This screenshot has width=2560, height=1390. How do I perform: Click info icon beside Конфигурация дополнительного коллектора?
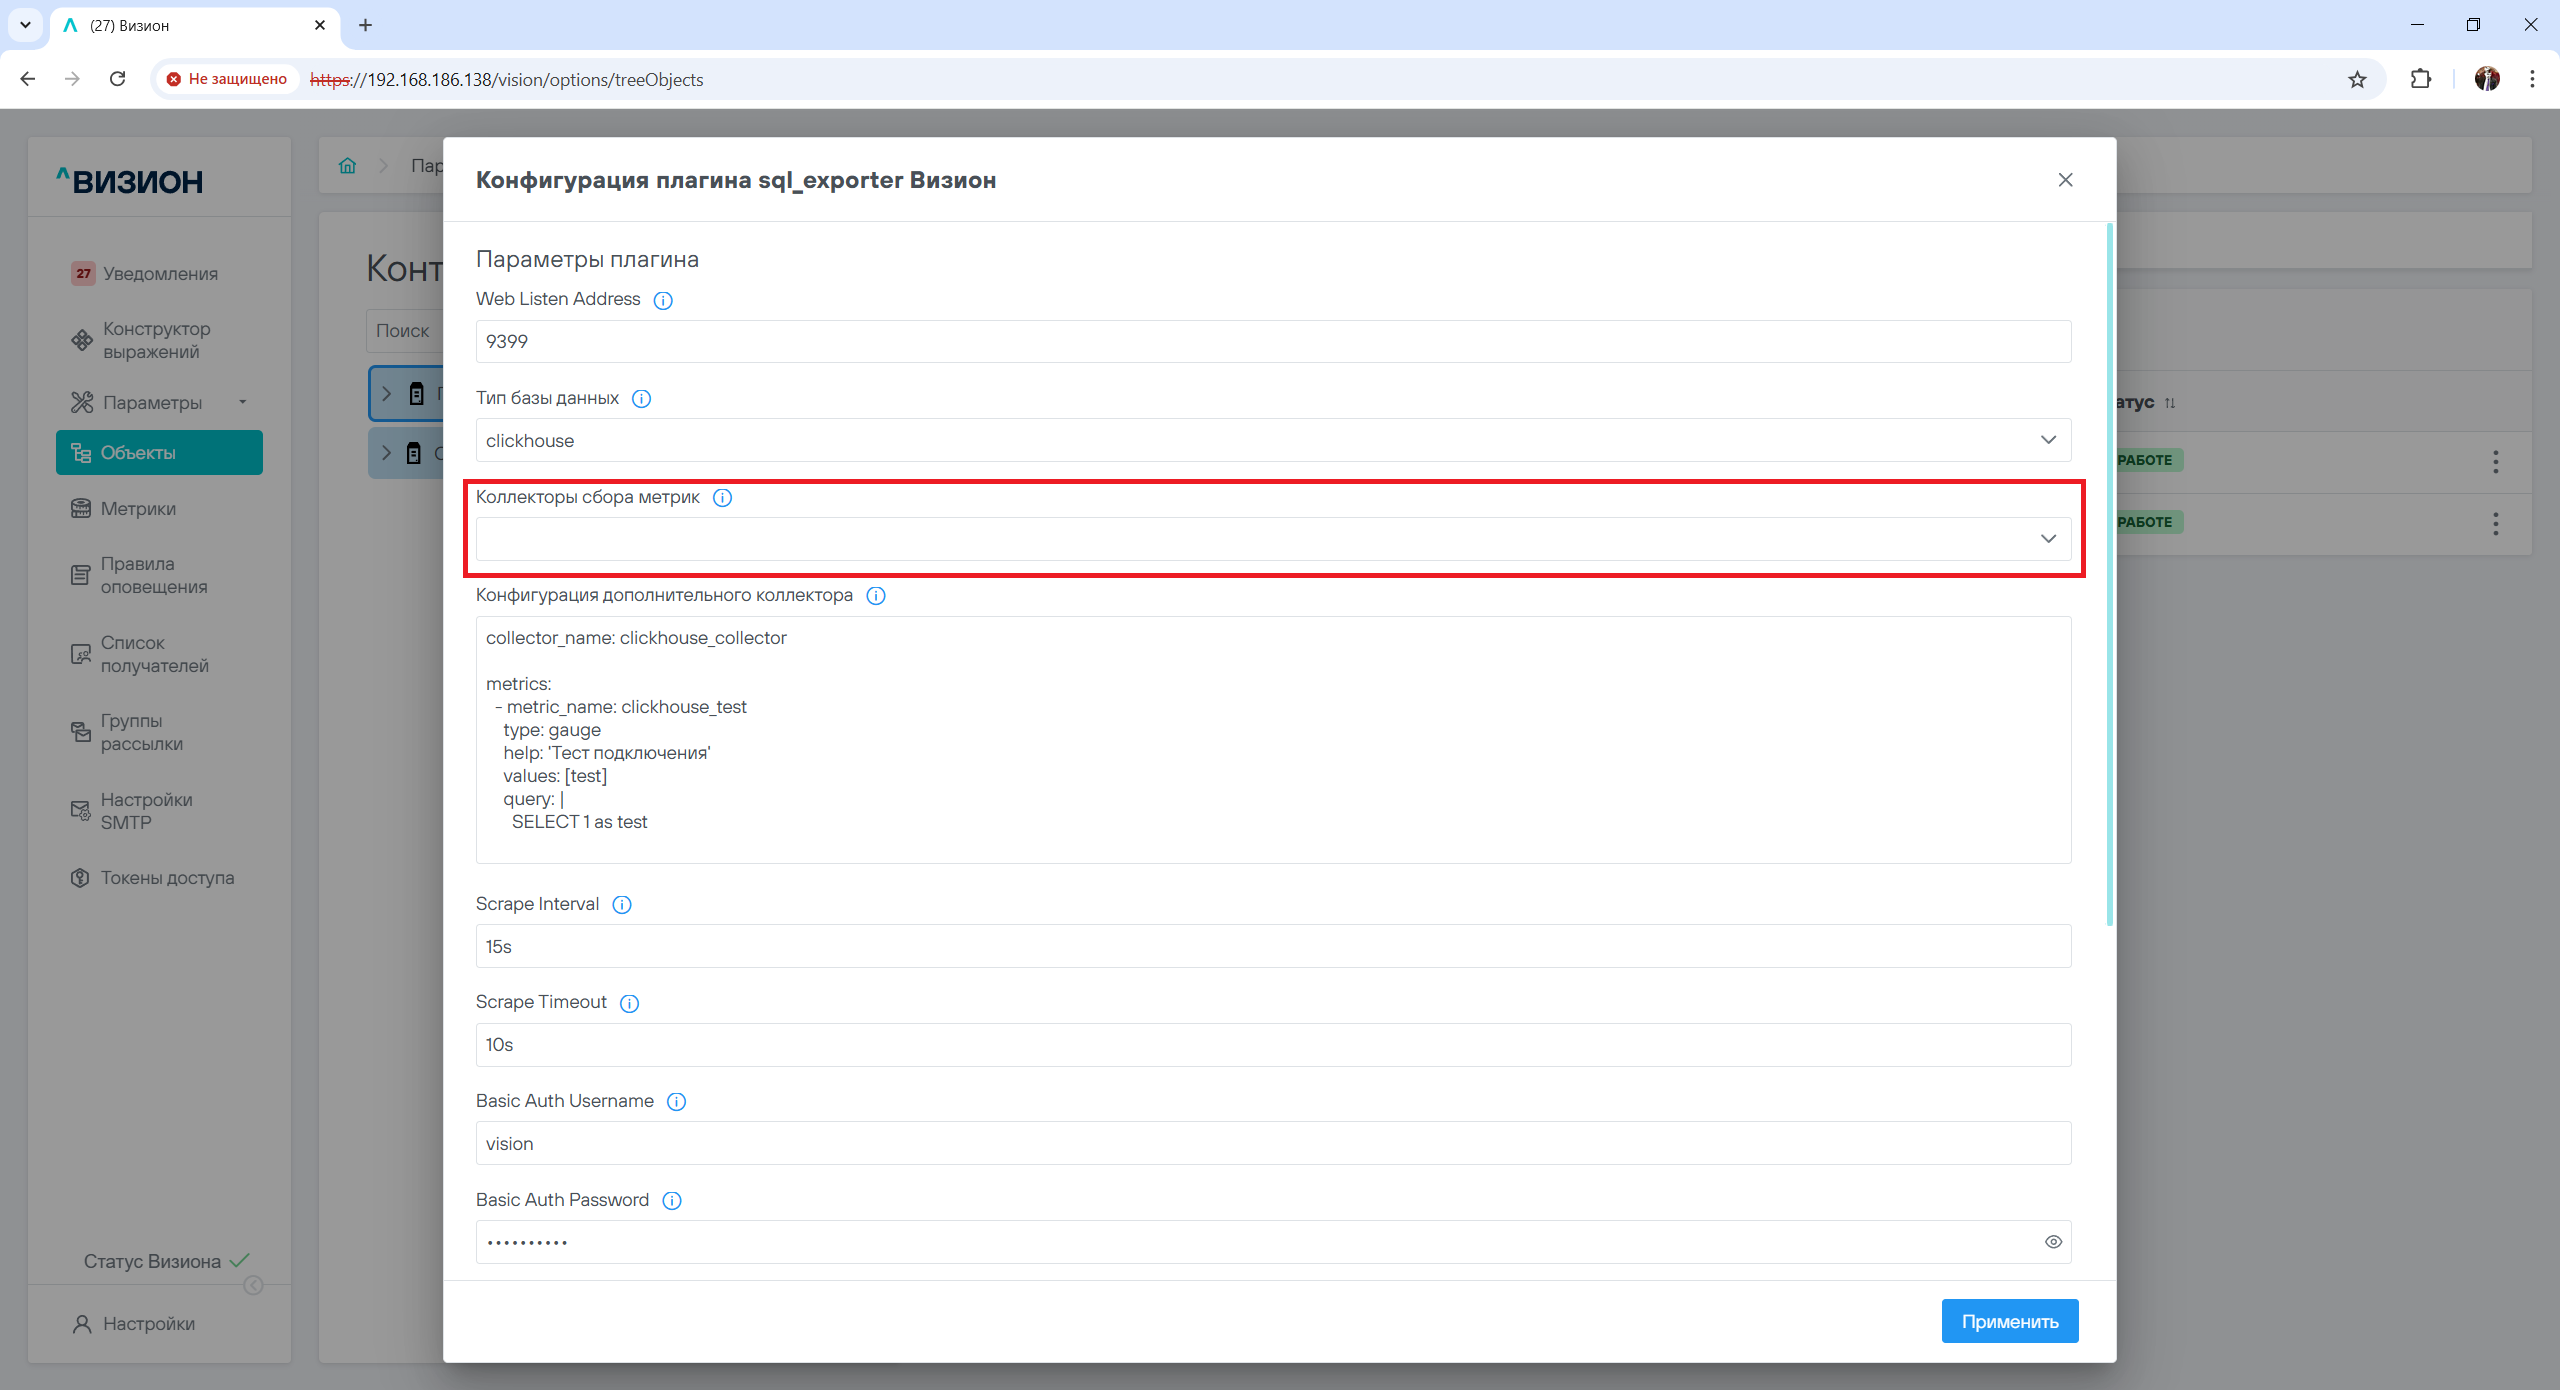coord(876,596)
